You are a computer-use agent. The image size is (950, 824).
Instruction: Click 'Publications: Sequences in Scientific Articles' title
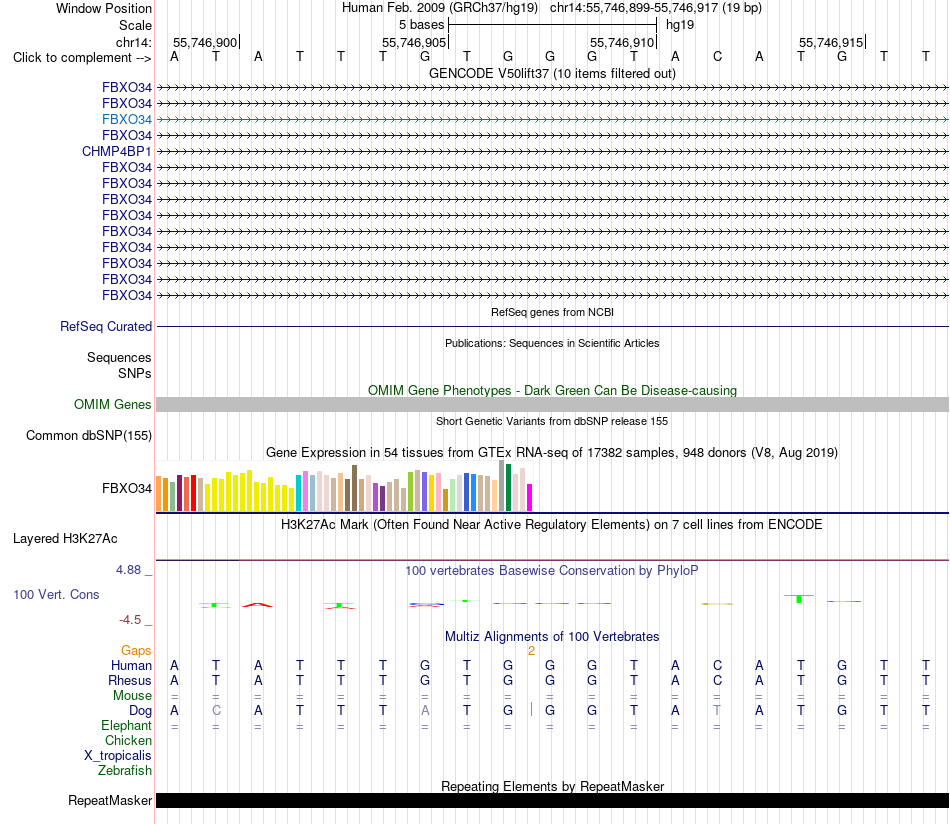click(x=552, y=343)
